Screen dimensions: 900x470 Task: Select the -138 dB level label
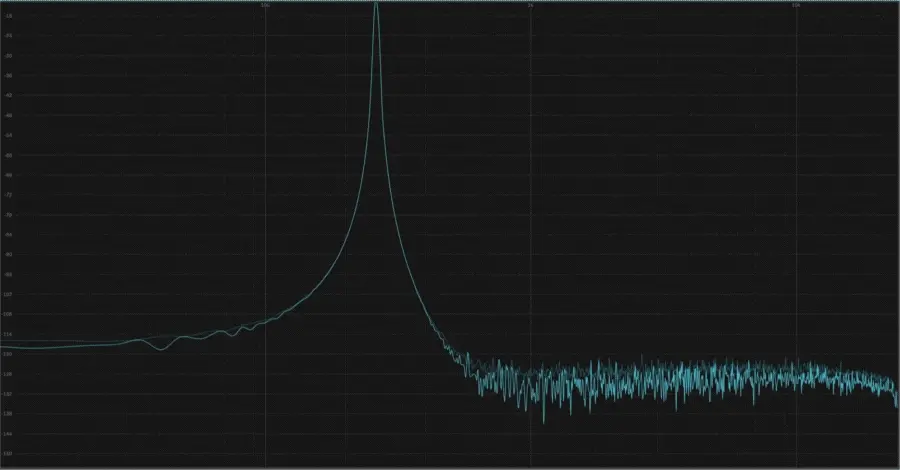(x=8, y=413)
